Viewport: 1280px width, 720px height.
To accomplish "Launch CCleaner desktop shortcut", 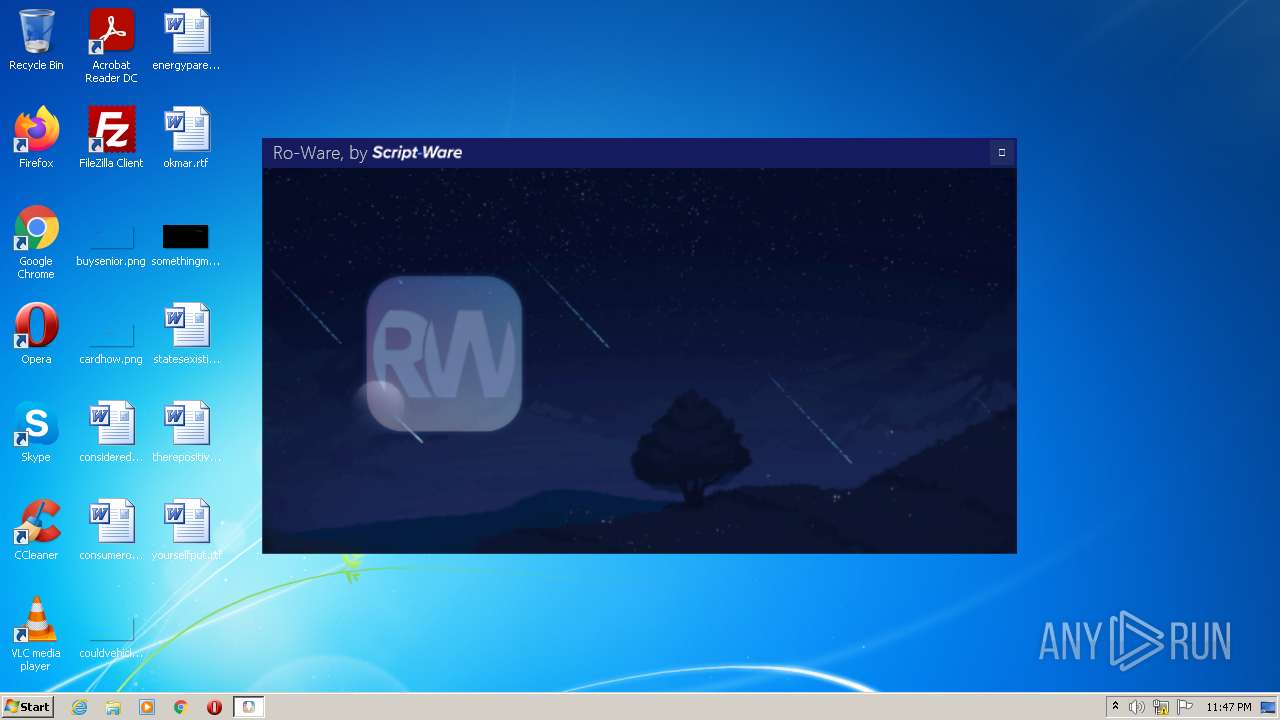I will point(36,530).
